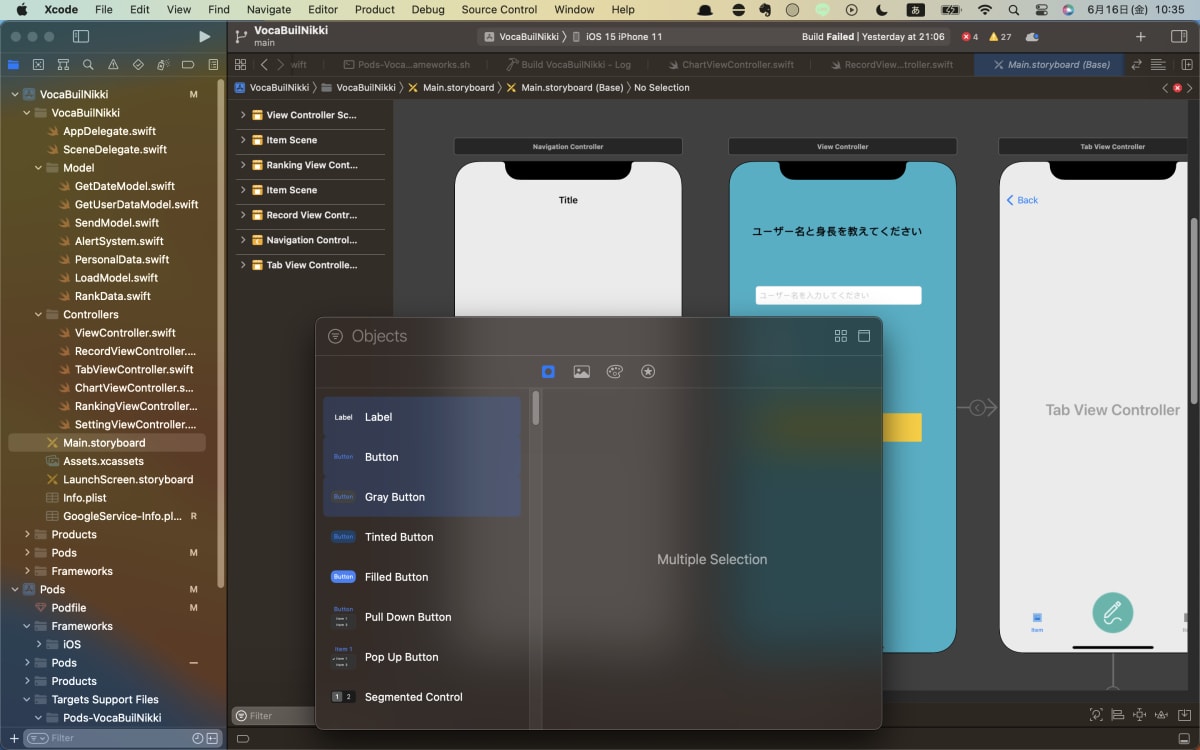
Task: Expand Record View Controller scene
Action: pos(243,215)
